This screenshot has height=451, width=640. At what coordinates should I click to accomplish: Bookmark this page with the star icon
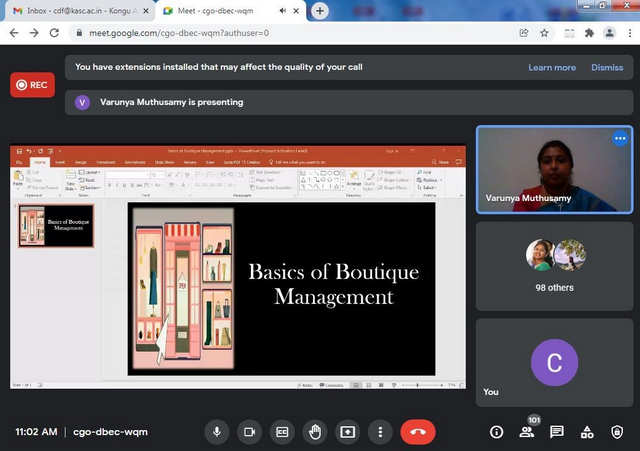click(545, 32)
